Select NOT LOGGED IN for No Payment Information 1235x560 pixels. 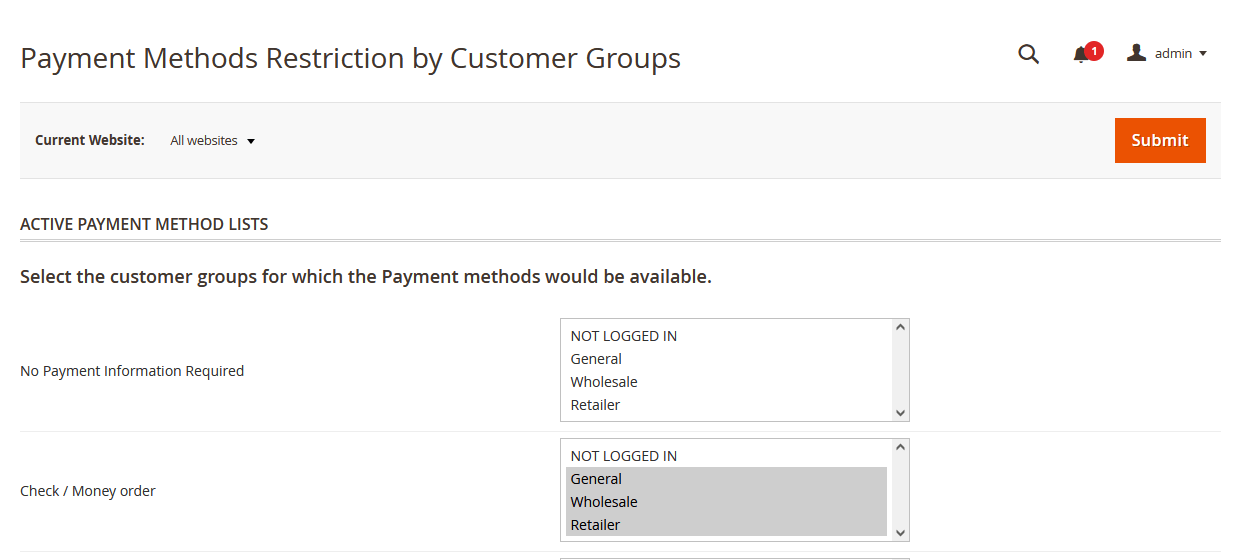point(624,336)
